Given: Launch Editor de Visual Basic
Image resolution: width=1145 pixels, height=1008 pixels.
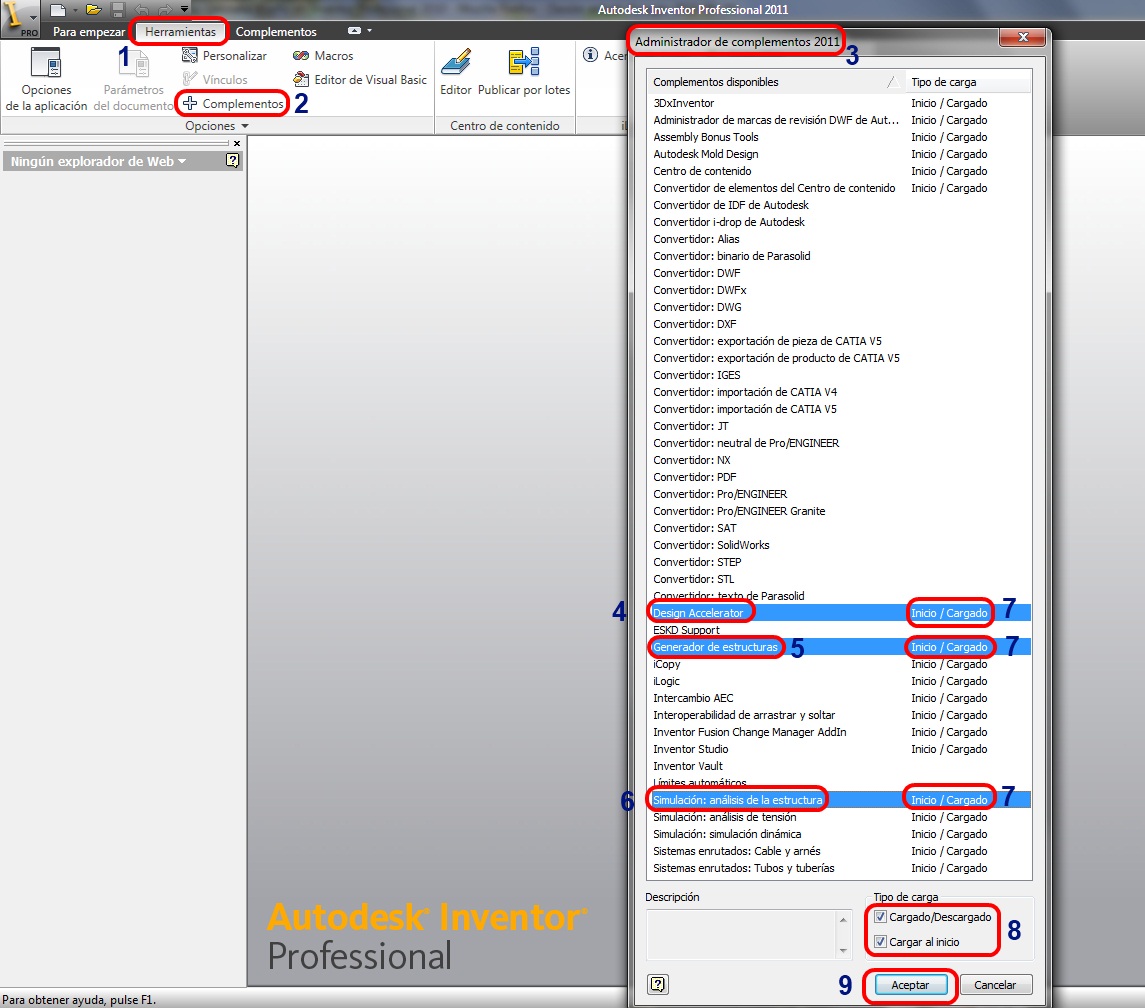Looking at the screenshot, I should pos(359,80).
